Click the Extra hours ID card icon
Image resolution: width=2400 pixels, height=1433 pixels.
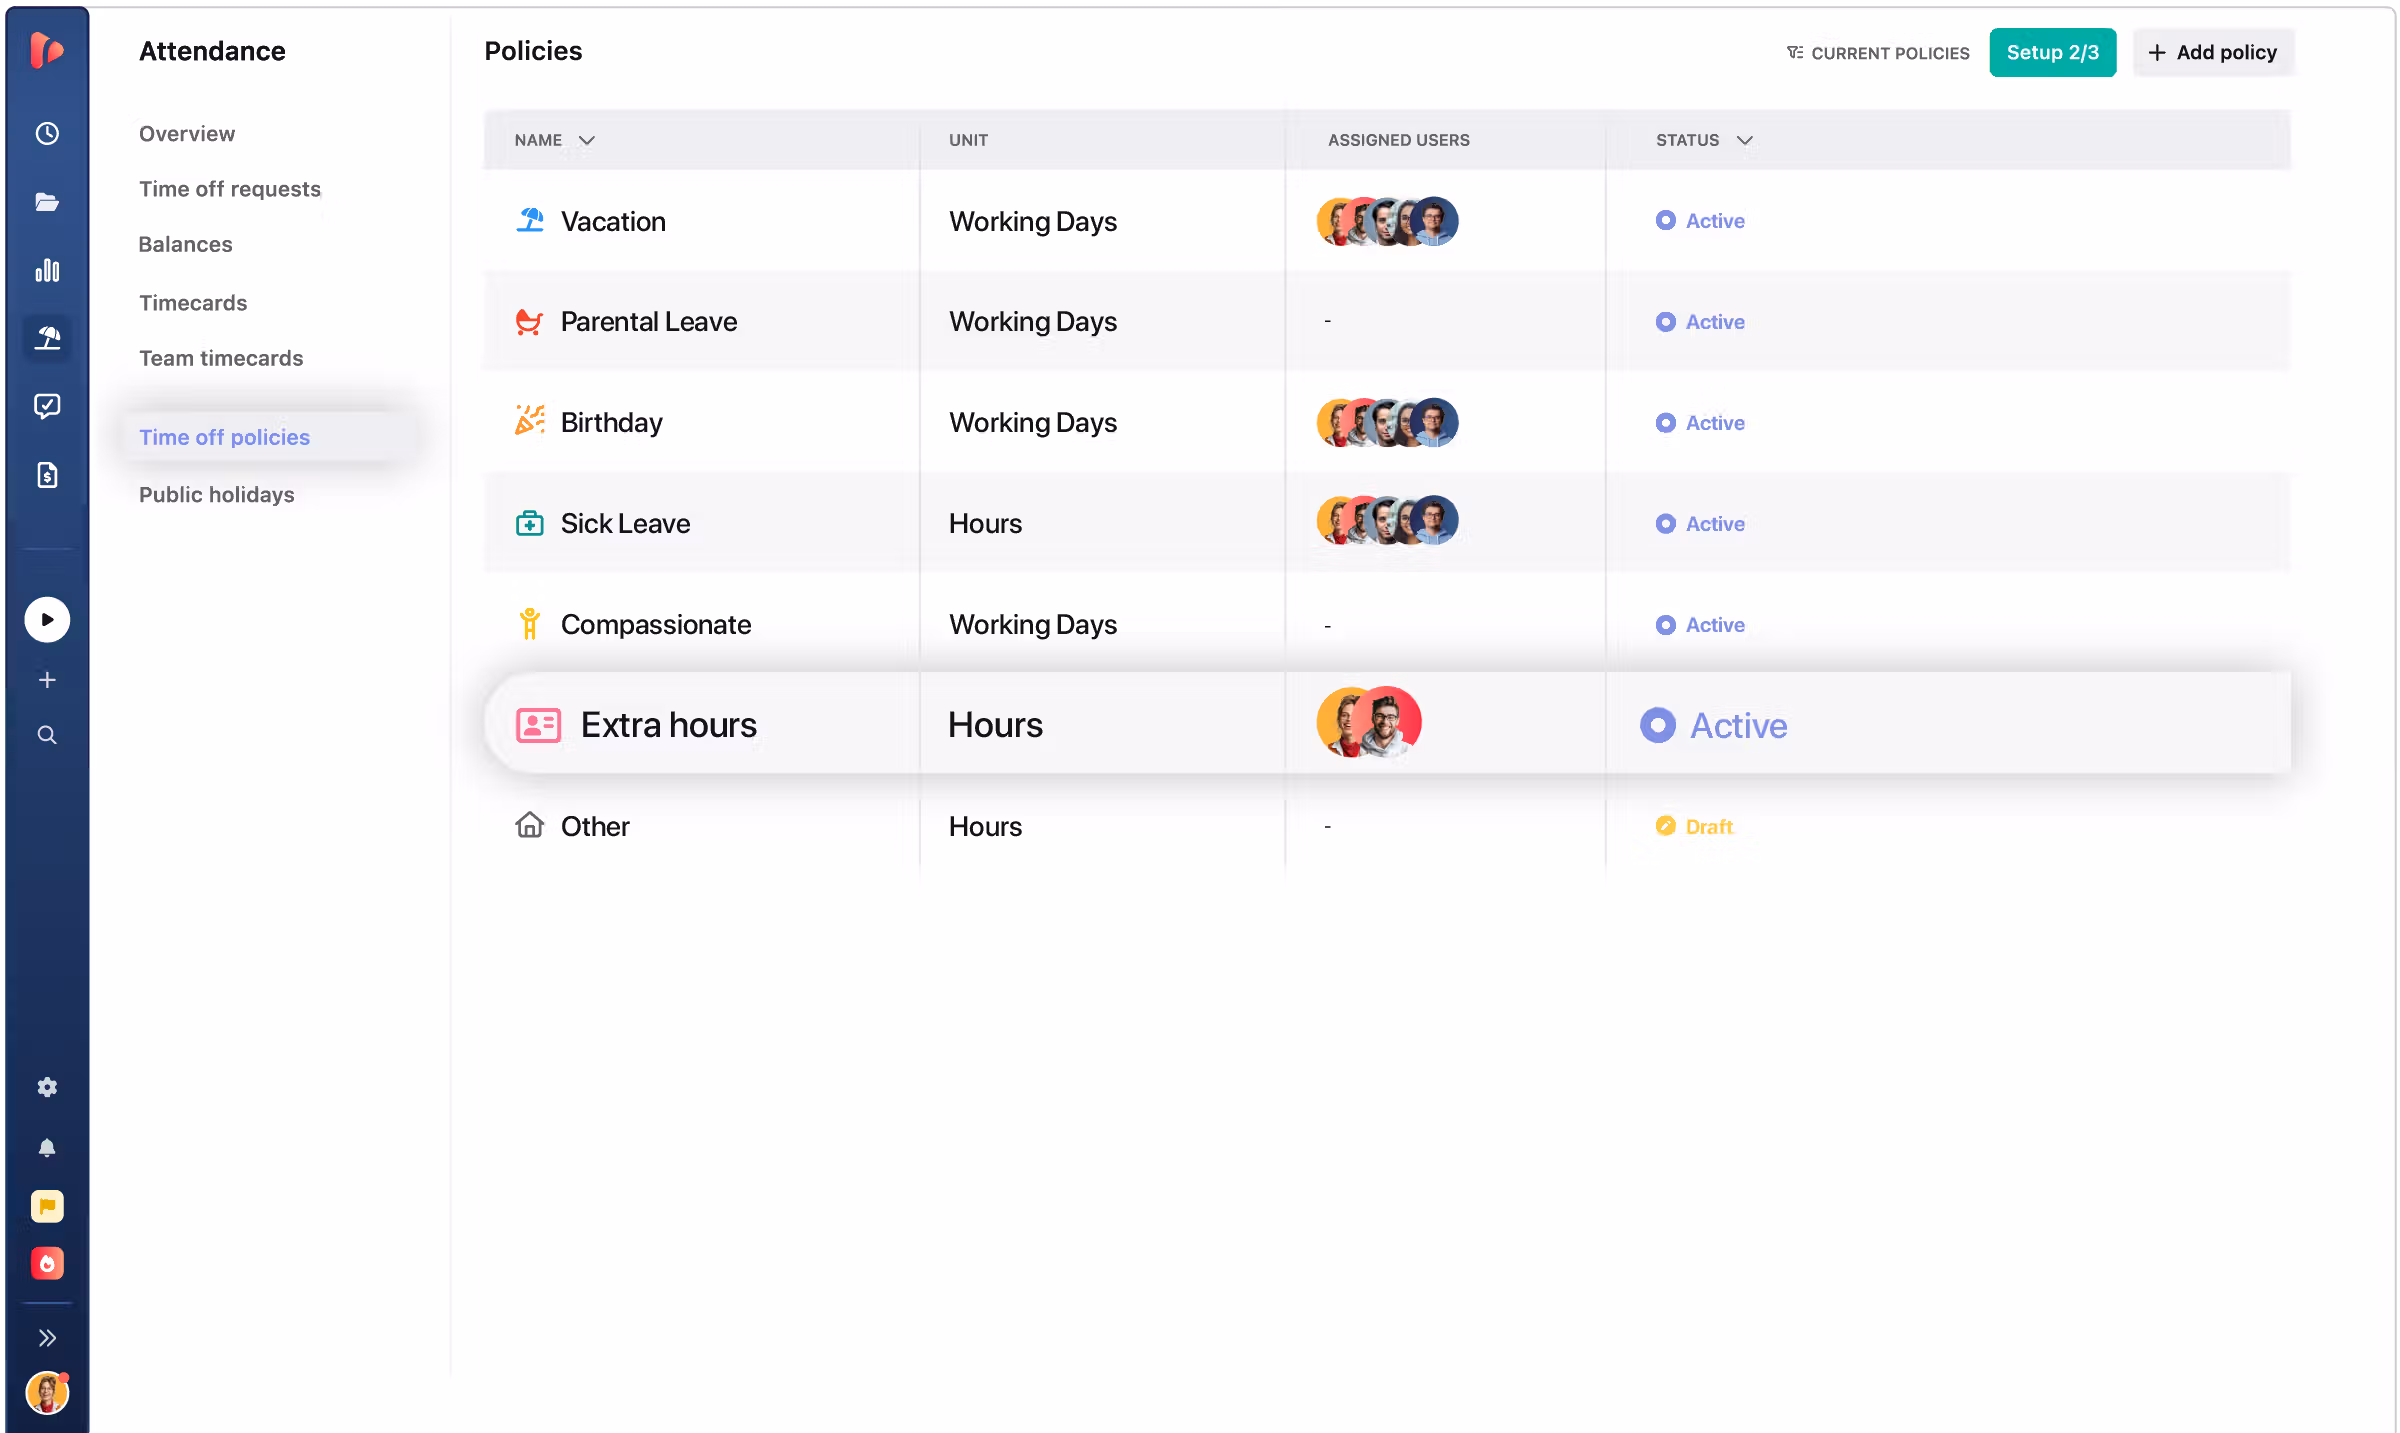coord(538,725)
